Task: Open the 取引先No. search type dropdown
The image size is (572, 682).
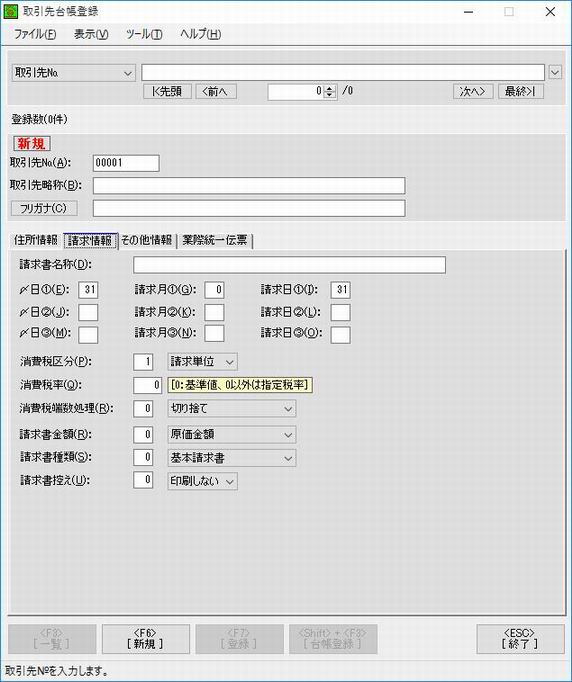Action: coord(74,73)
